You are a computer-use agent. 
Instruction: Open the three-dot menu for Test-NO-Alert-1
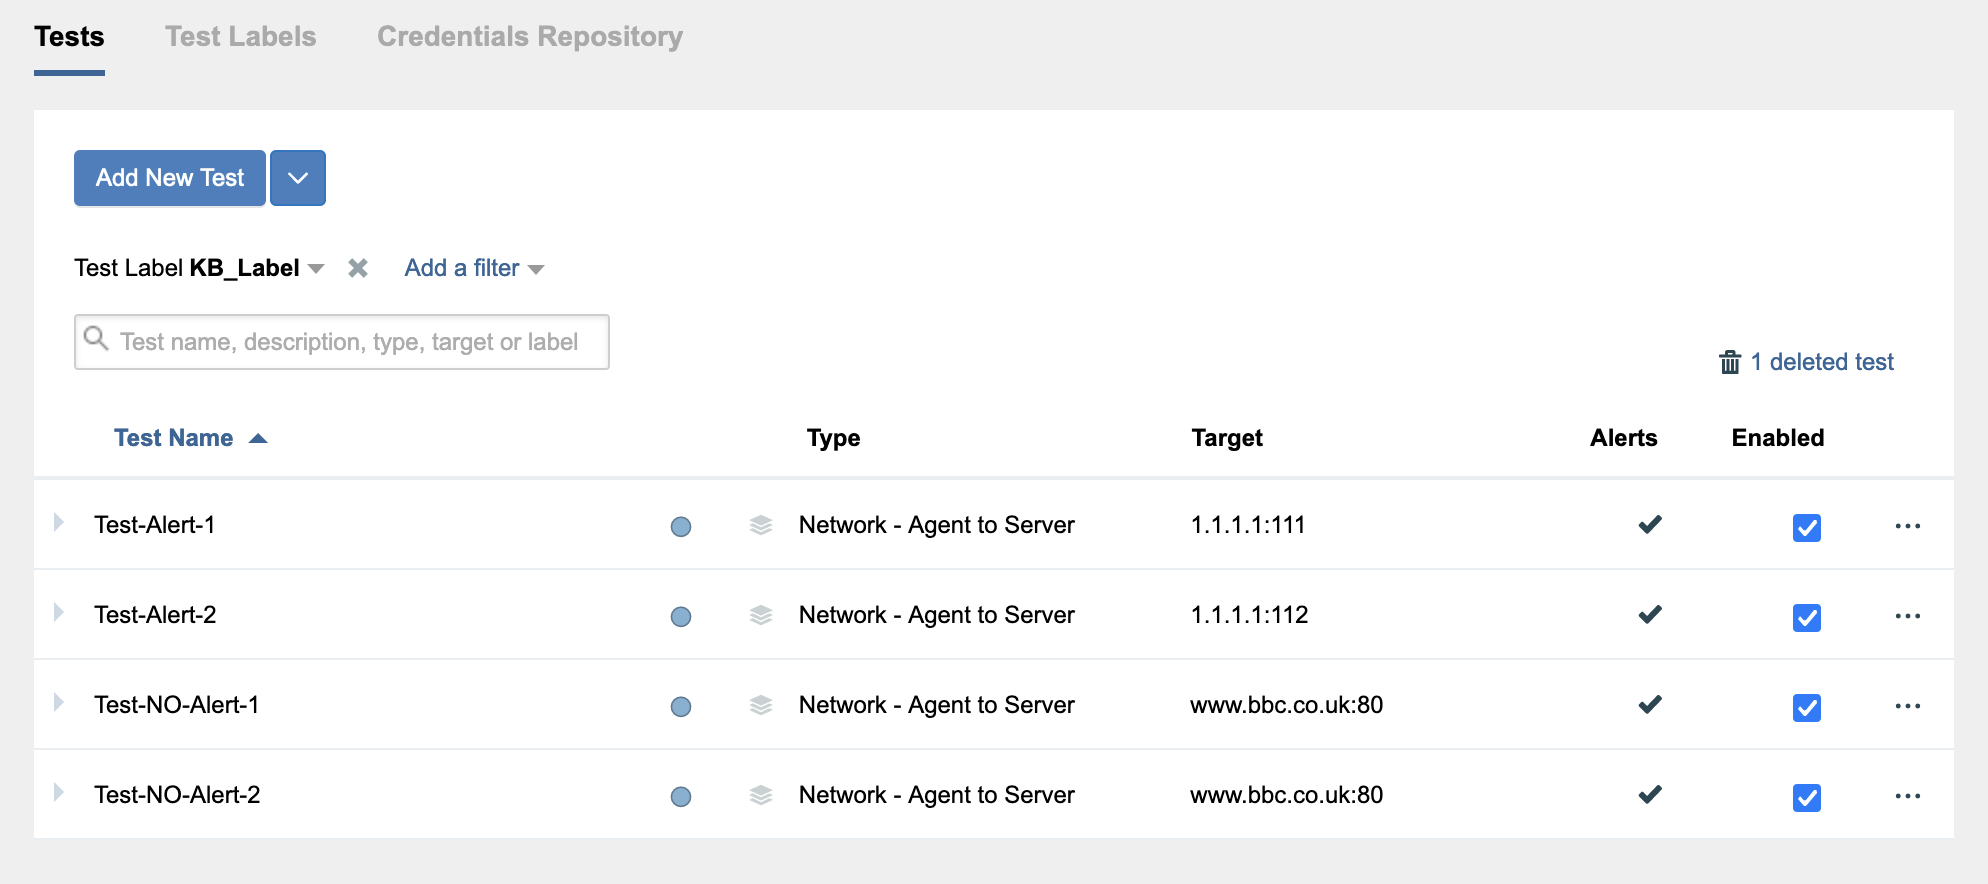tap(1908, 706)
